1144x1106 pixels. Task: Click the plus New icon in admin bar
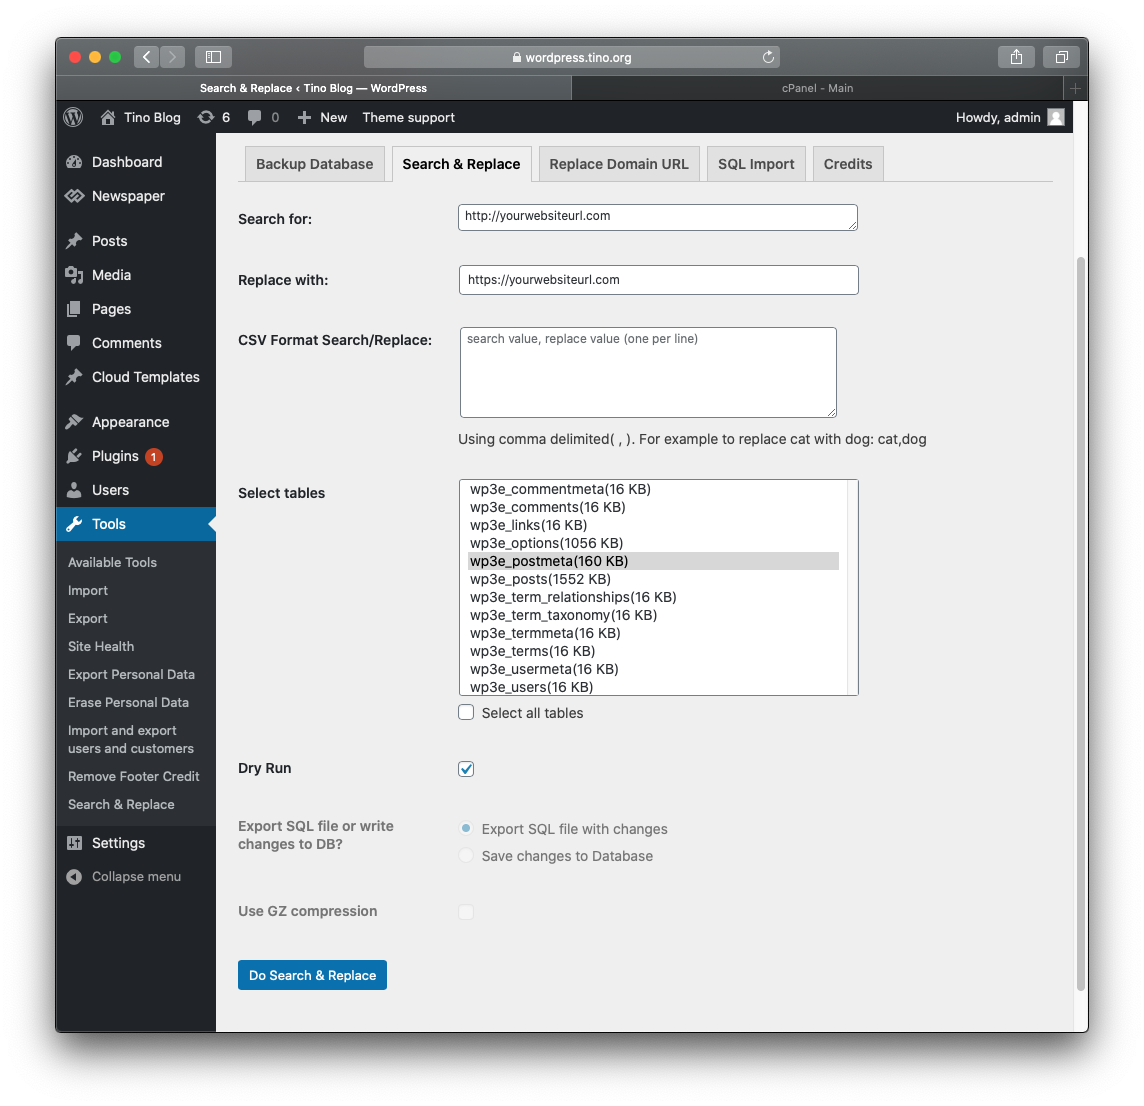(x=304, y=117)
